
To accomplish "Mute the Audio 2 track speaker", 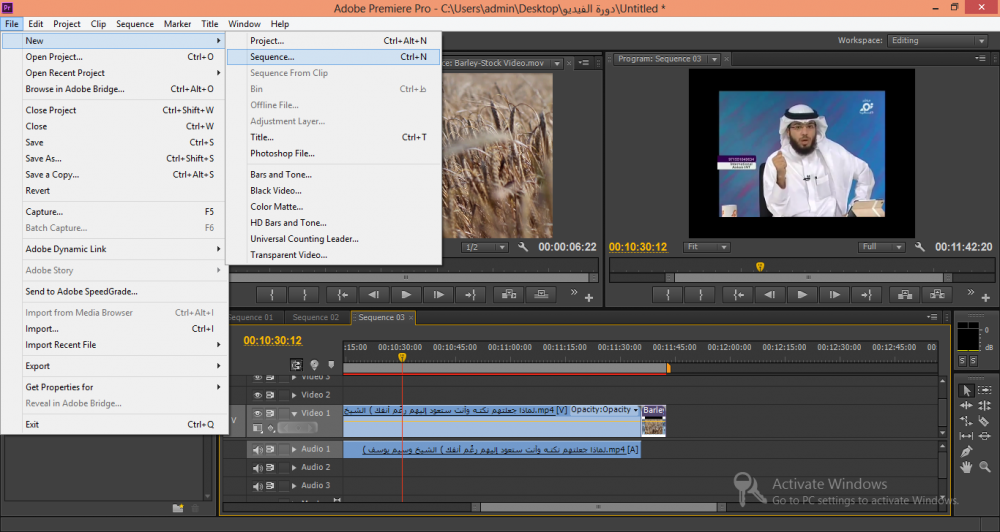I will tap(258, 467).
